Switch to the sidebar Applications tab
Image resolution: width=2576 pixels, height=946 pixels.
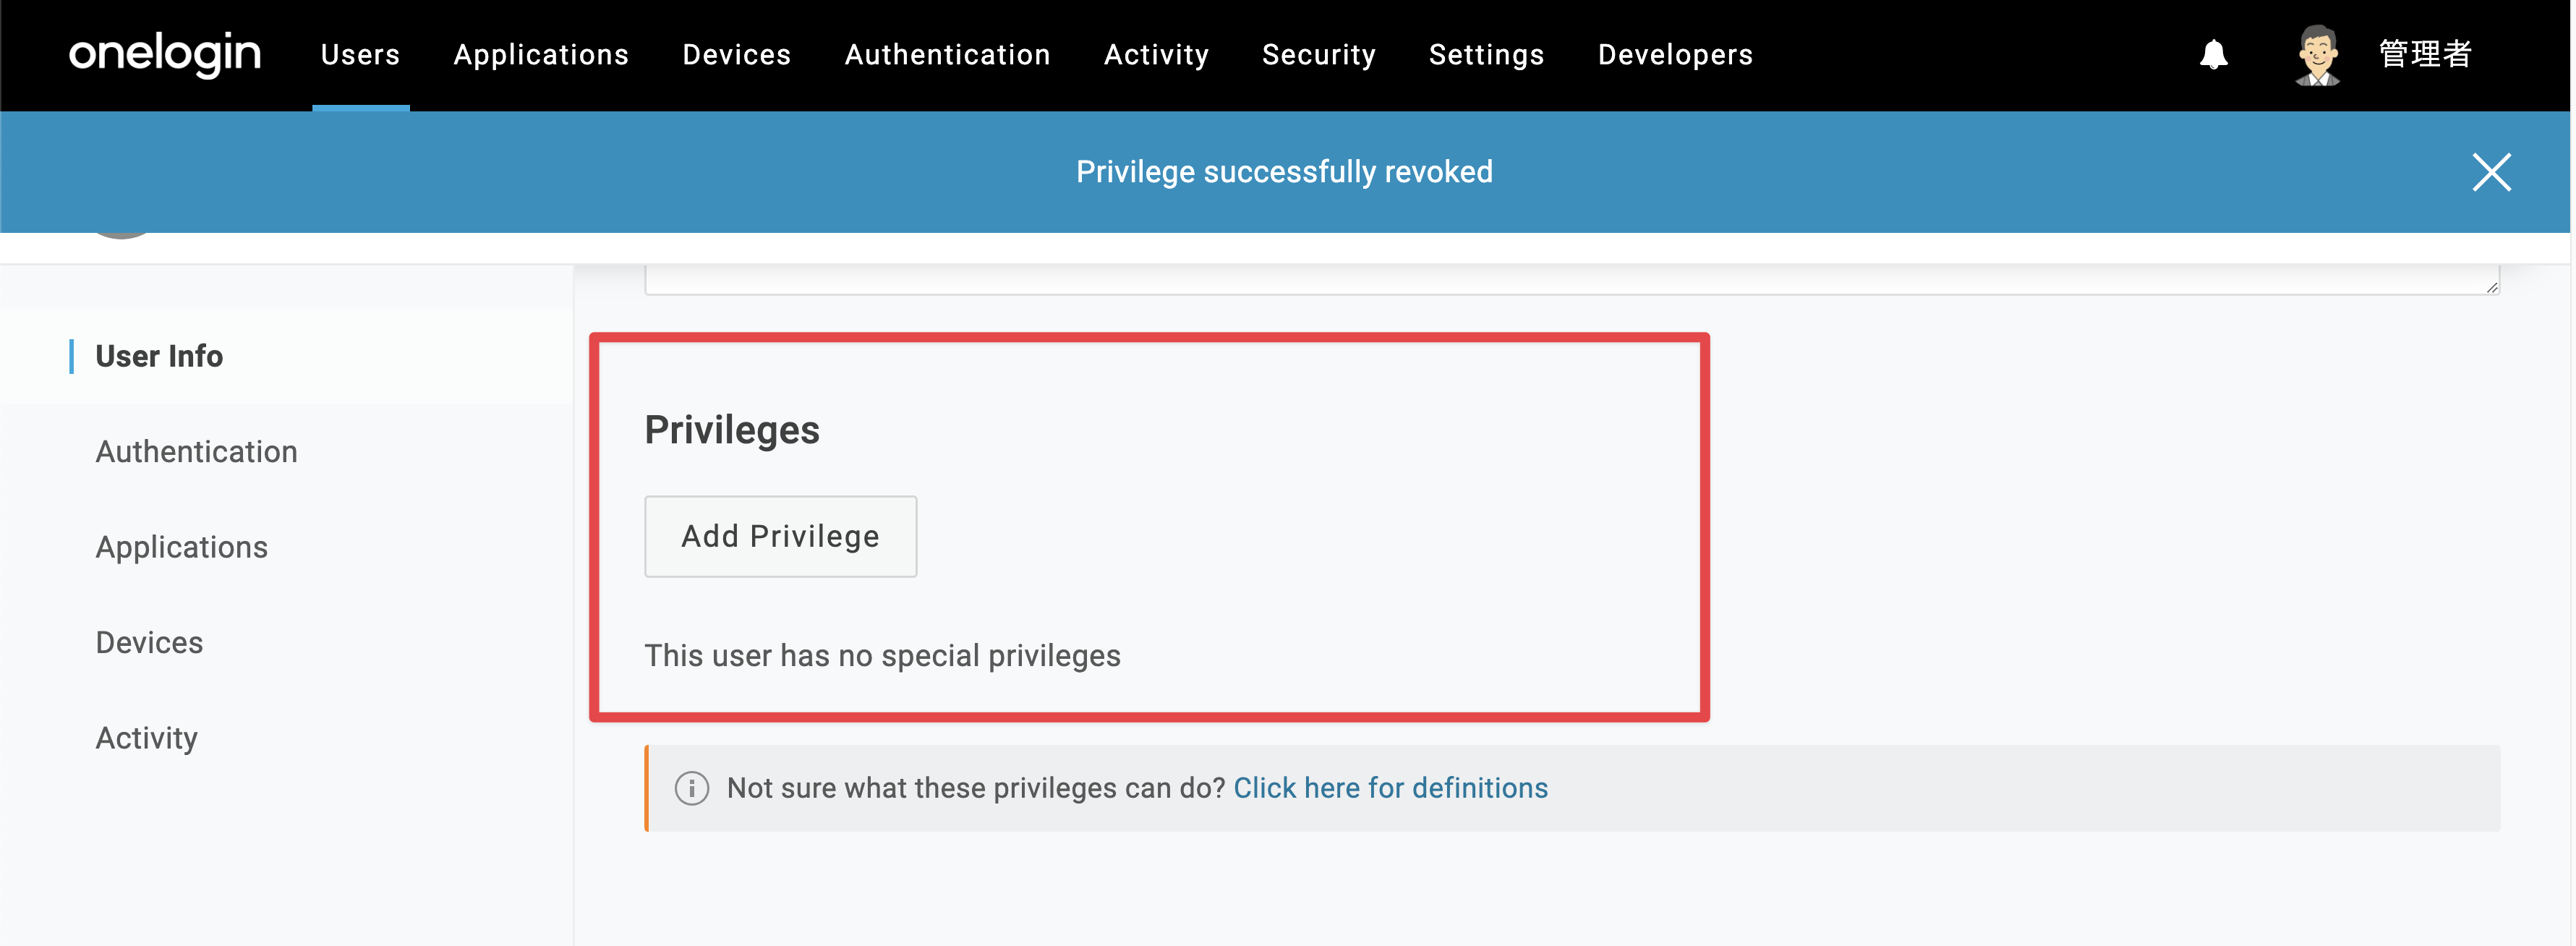pyautogui.click(x=182, y=547)
